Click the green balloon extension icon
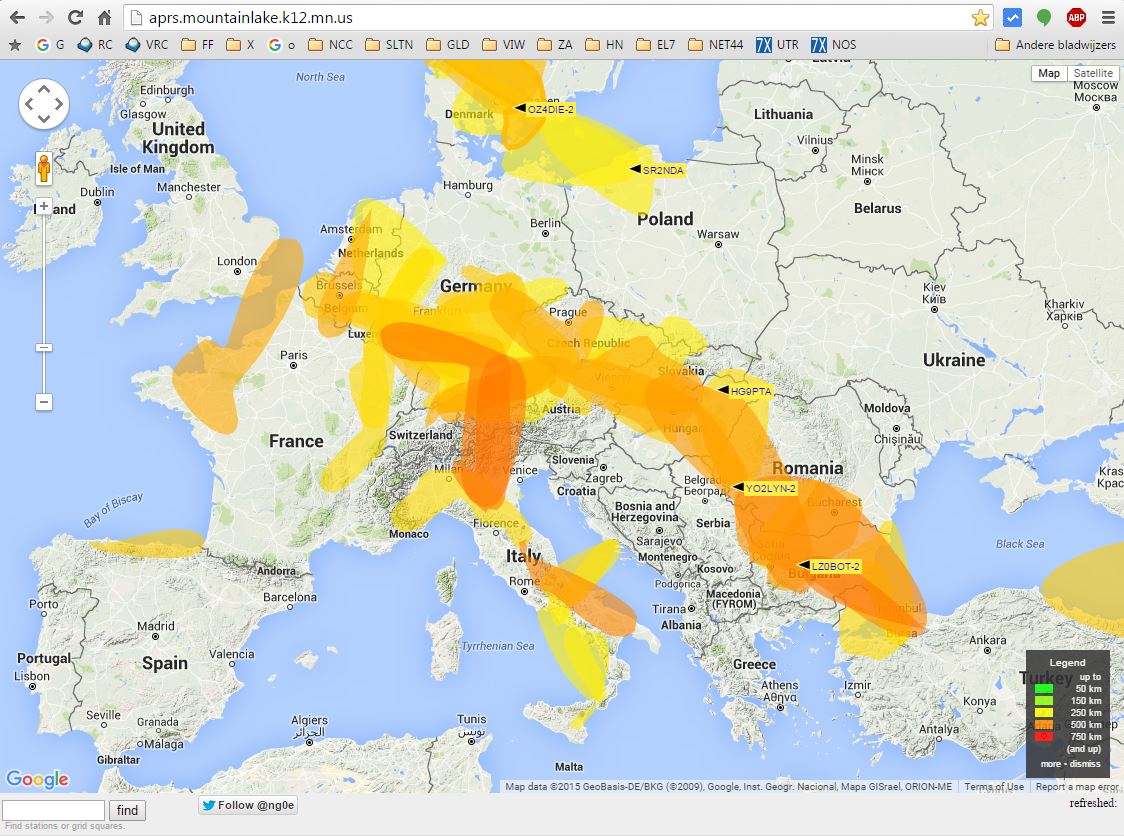 (1044, 17)
